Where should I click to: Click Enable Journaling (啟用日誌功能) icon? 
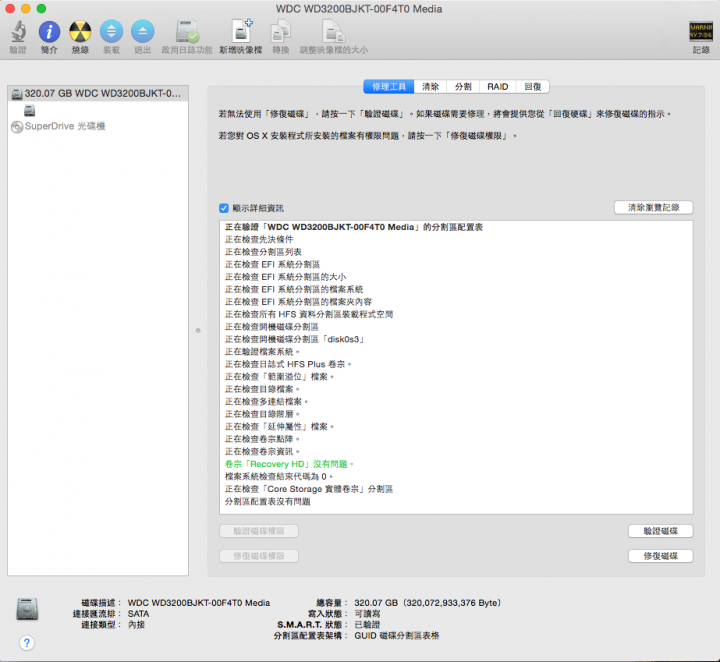[x=187, y=32]
